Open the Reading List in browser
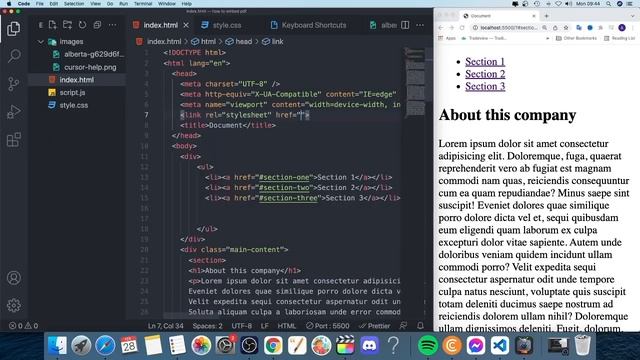This screenshot has height=360, width=640. click(619, 38)
